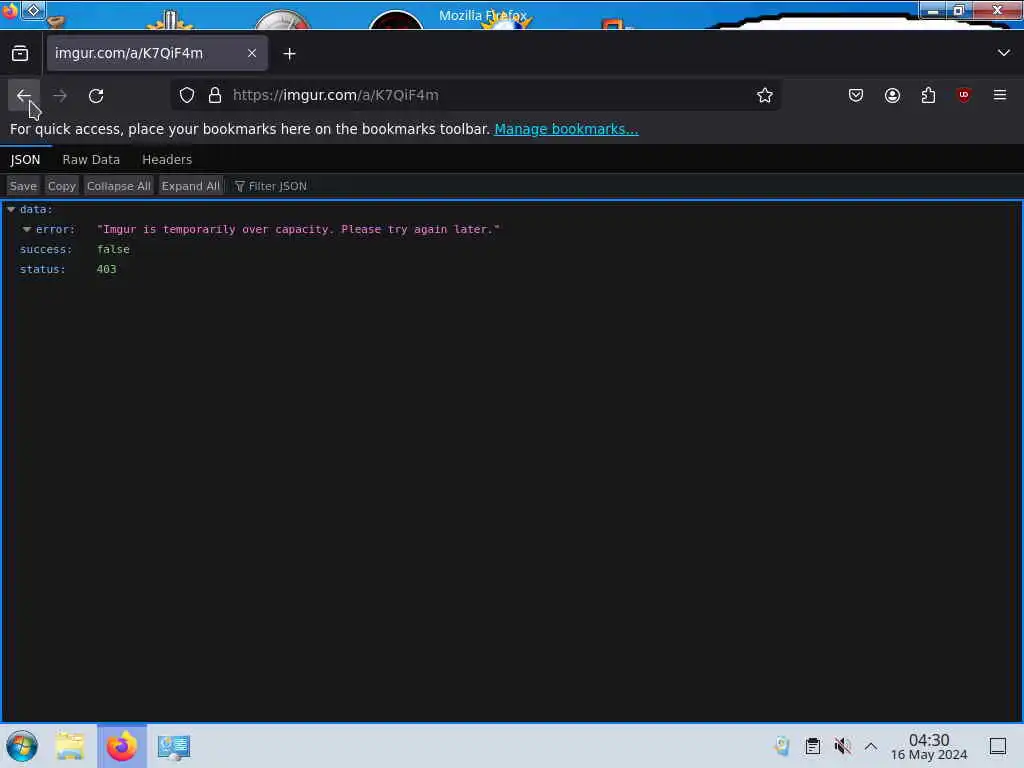Viewport: 1024px width, 768px height.
Task: Open the clipboard tray icon
Action: (812, 746)
